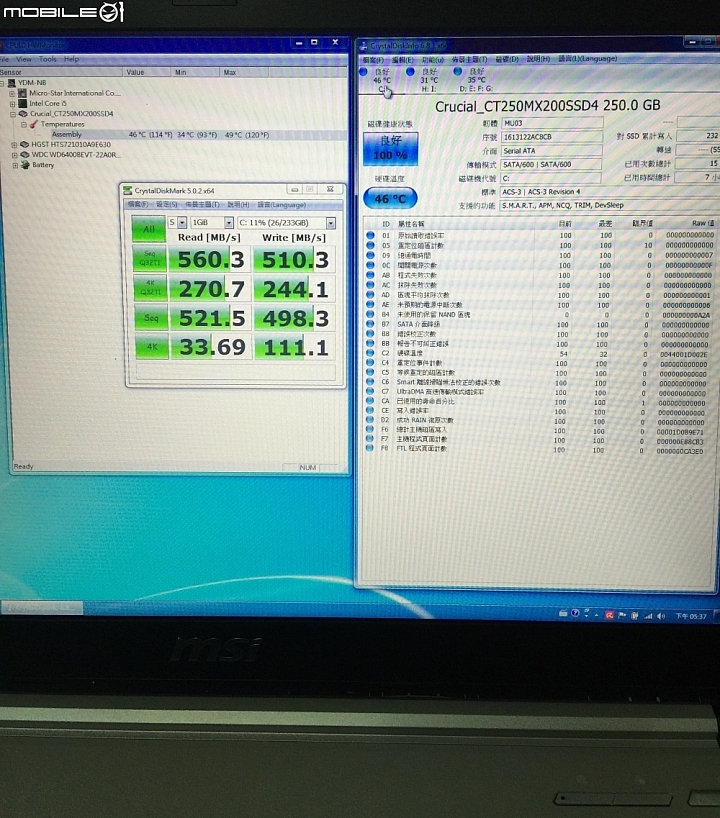Click the All button in CrystalDiskMark

tap(149, 228)
